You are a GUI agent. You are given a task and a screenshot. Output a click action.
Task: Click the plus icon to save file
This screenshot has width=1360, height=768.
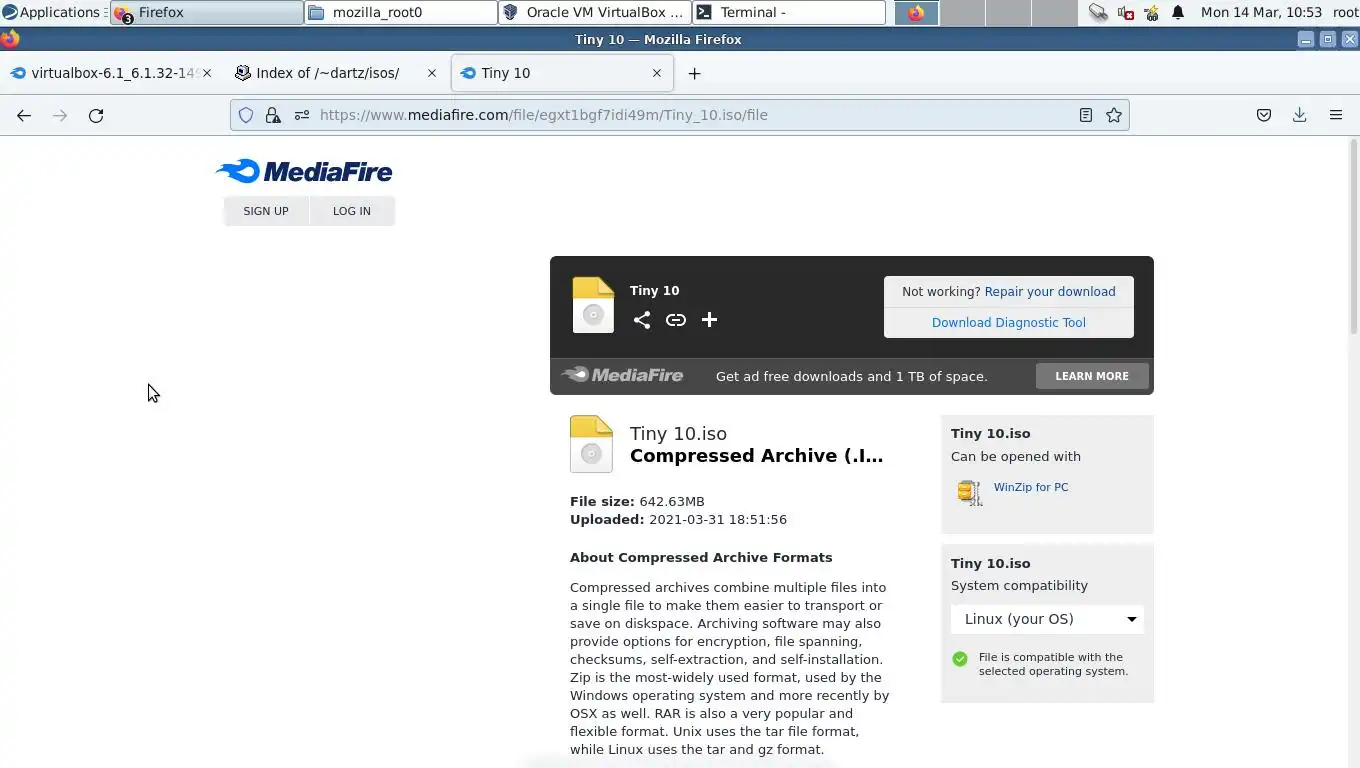click(x=709, y=320)
